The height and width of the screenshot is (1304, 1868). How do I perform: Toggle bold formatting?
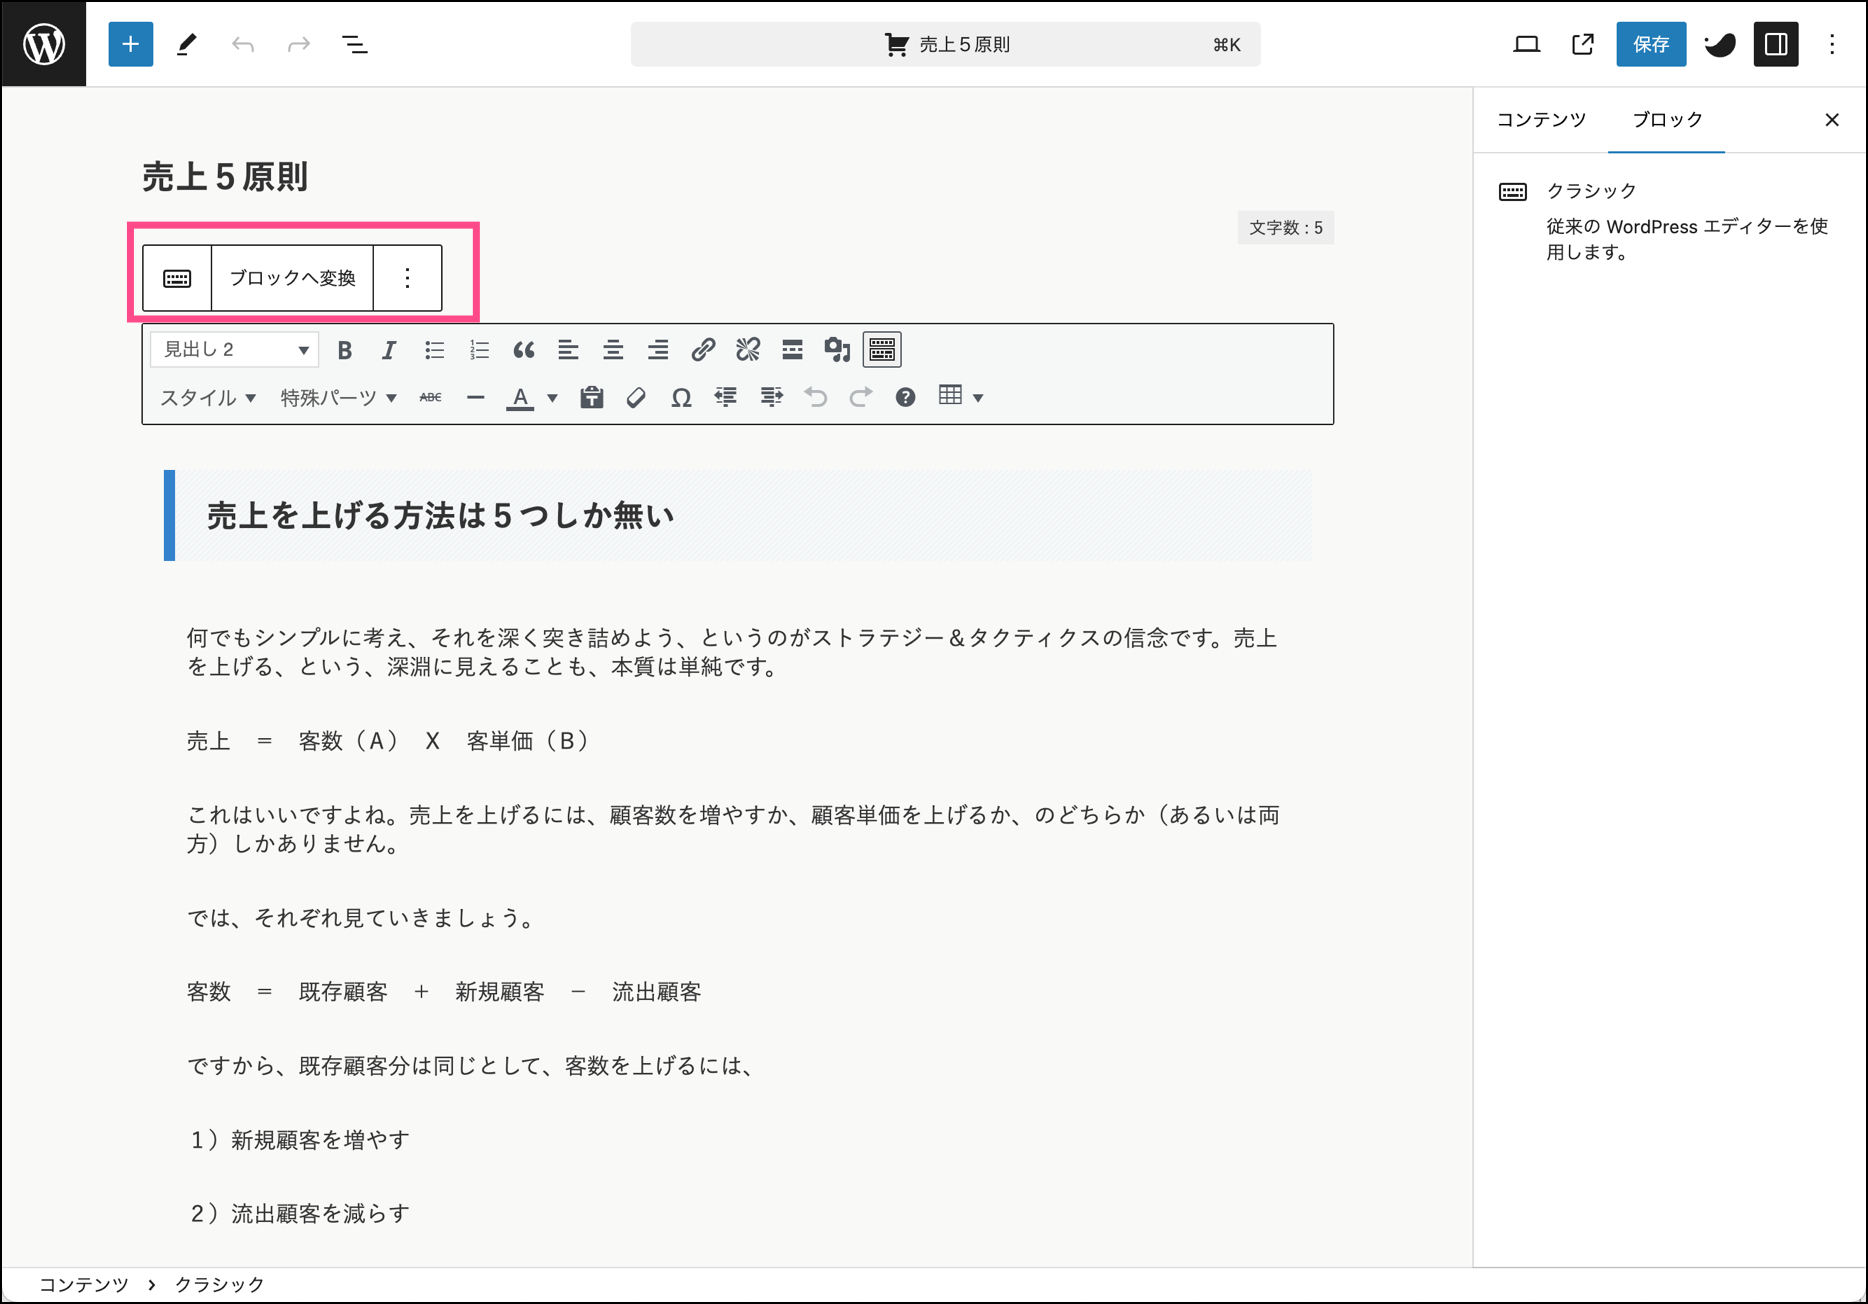click(x=345, y=350)
